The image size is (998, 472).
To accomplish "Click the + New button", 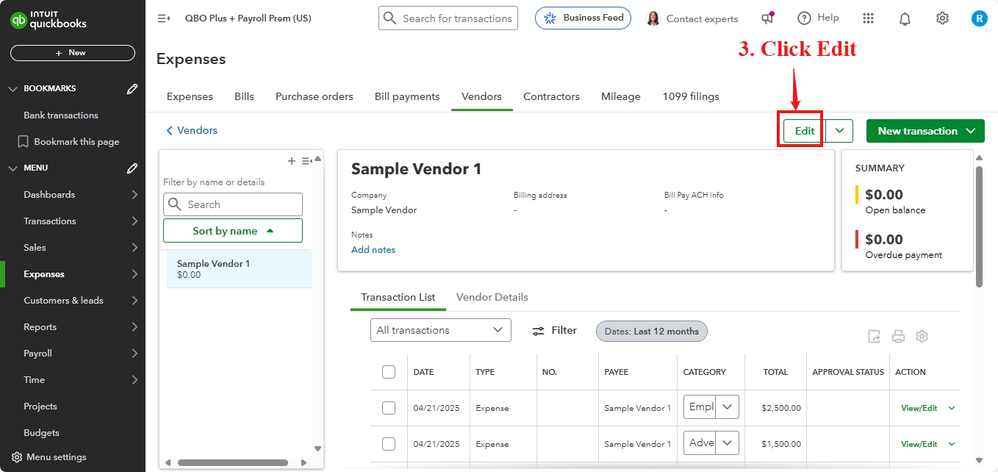I will tap(73, 53).
